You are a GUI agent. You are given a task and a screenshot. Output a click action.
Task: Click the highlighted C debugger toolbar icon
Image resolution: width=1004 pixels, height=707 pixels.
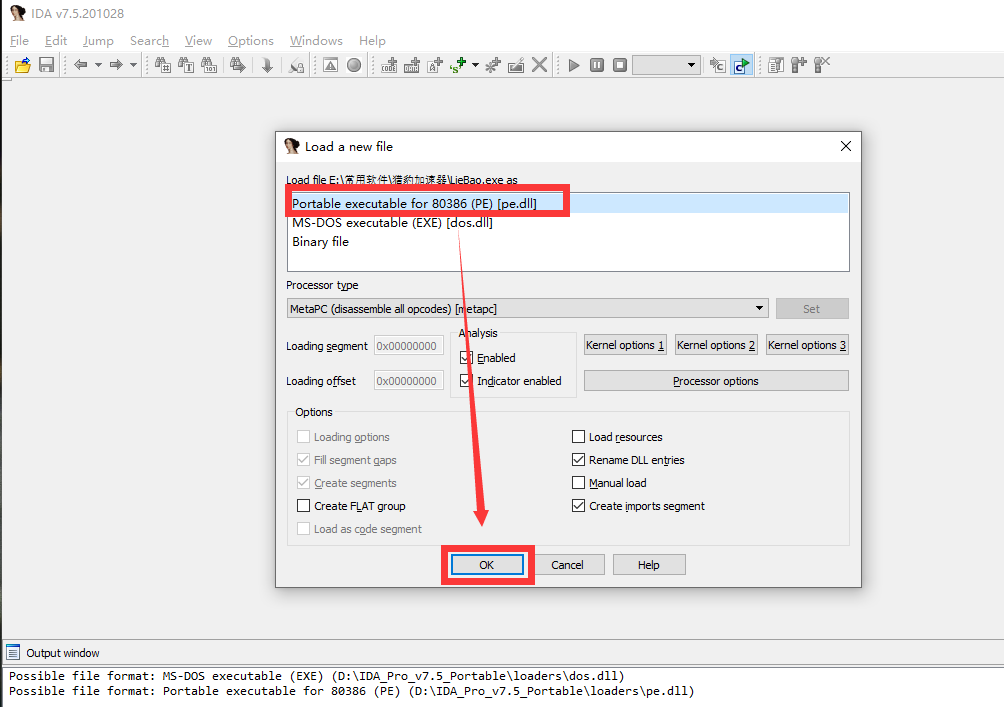pos(741,65)
